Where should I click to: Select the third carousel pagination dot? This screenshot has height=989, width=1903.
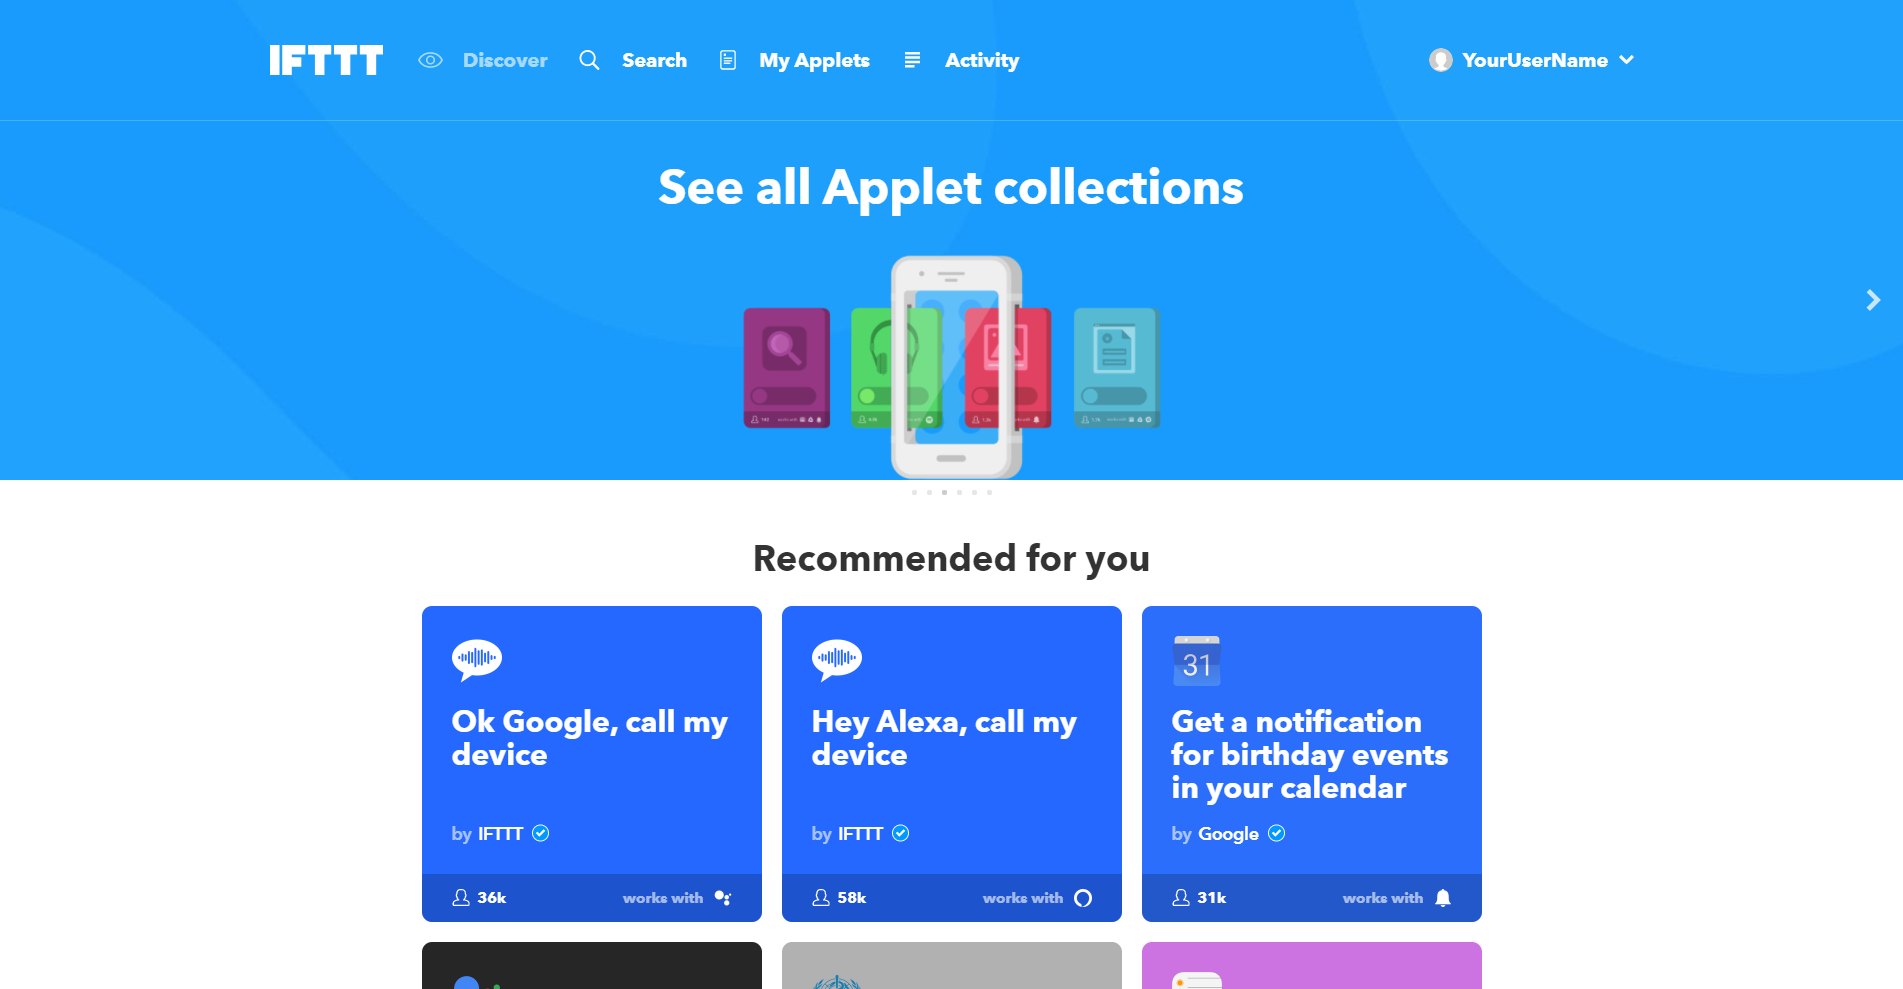click(x=944, y=492)
